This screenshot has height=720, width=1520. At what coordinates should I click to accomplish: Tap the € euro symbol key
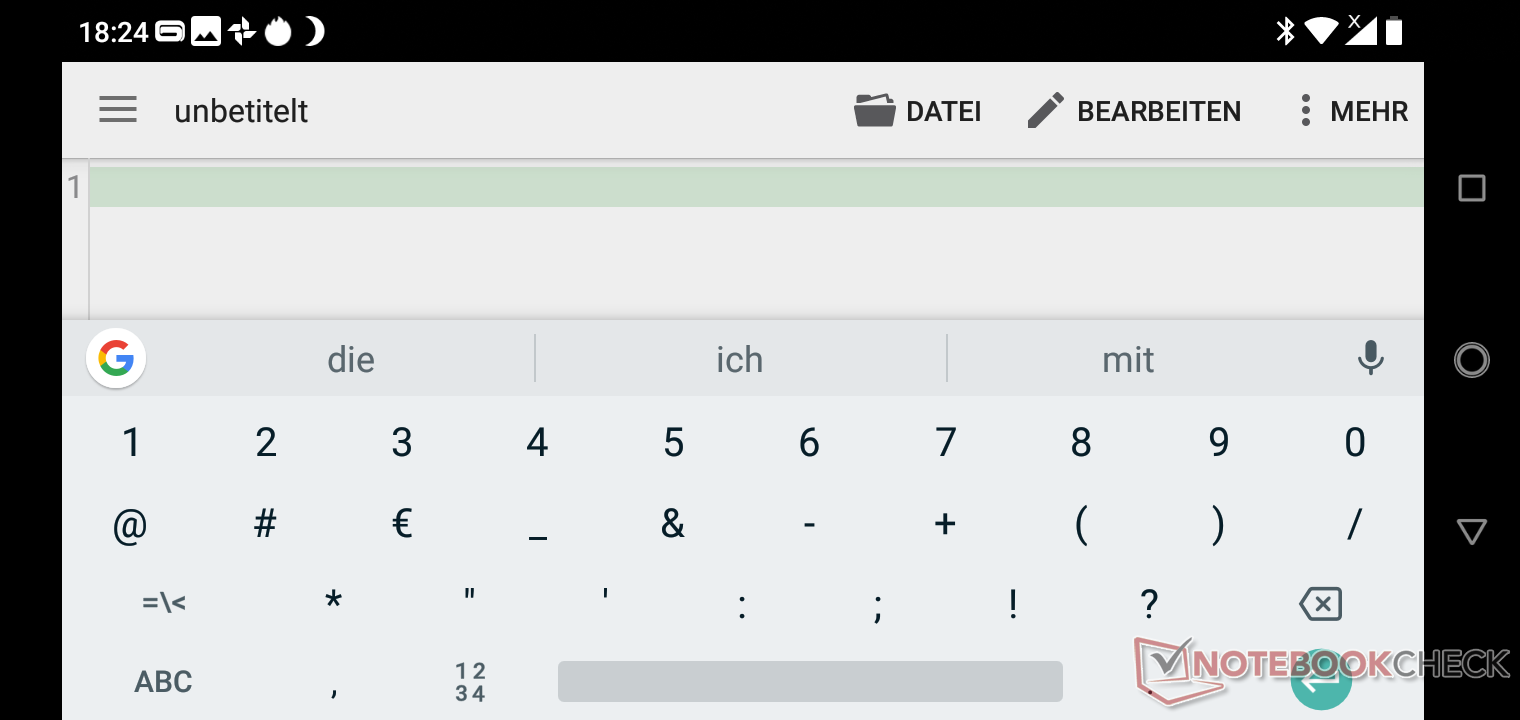[402, 523]
